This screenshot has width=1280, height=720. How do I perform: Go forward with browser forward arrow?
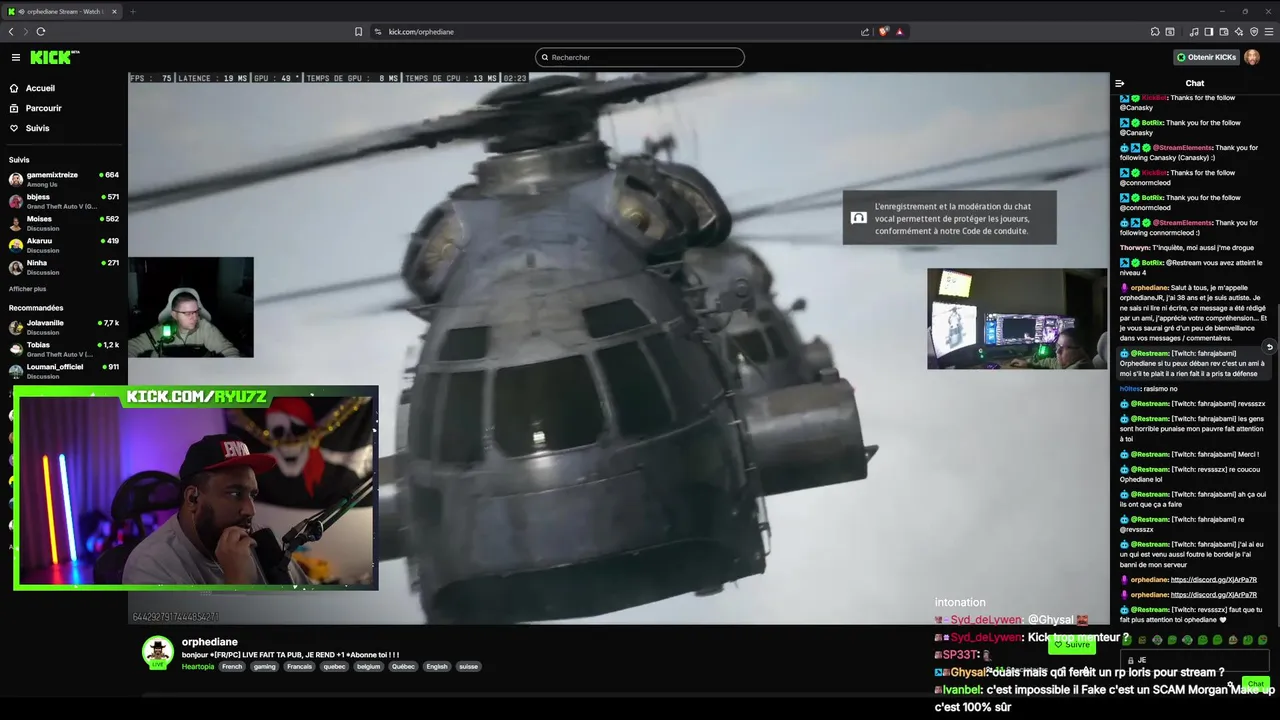(25, 31)
